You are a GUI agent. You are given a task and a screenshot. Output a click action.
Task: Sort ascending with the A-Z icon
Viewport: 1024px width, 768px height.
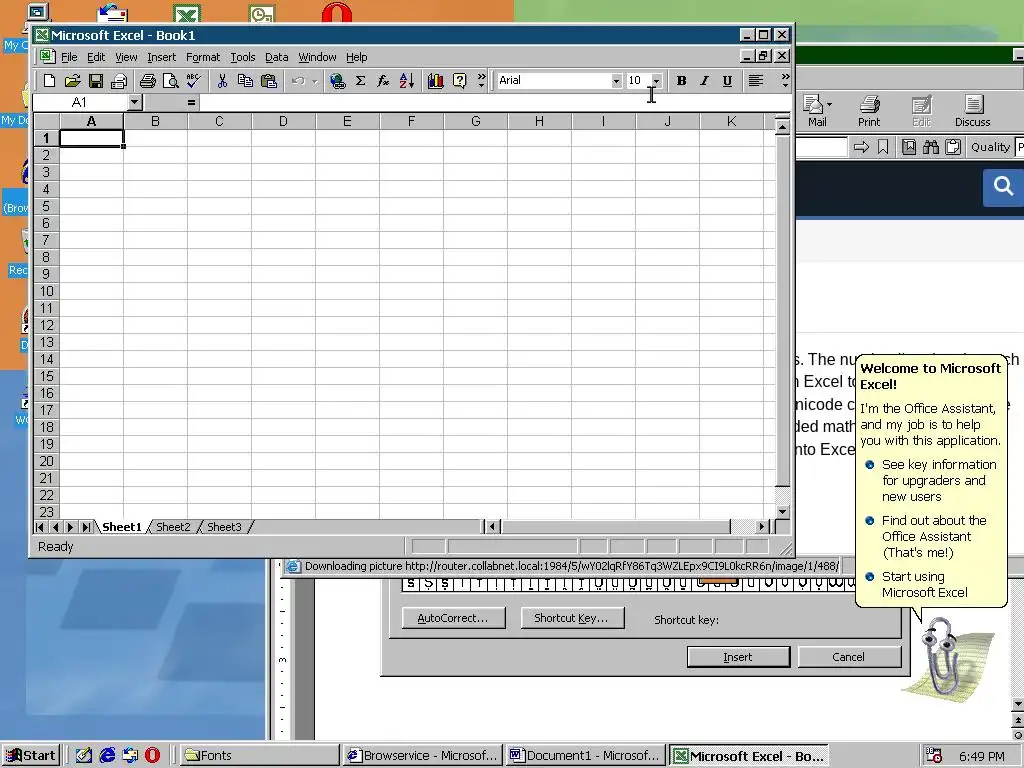pyautogui.click(x=406, y=81)
